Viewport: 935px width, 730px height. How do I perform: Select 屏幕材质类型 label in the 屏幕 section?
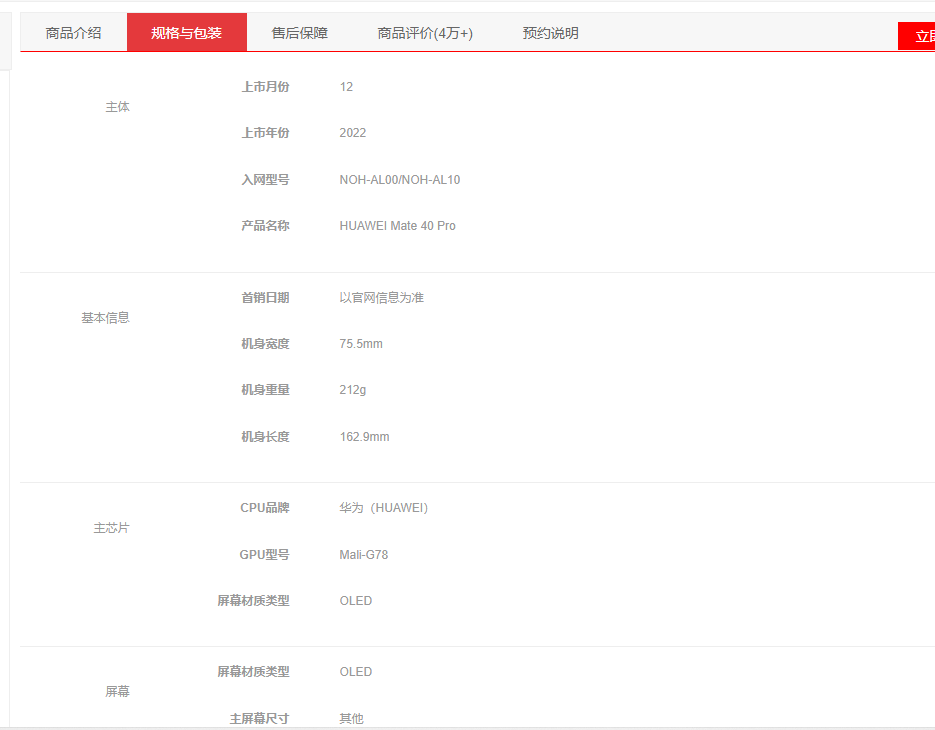pyautogui.click(x=253, y=672)
